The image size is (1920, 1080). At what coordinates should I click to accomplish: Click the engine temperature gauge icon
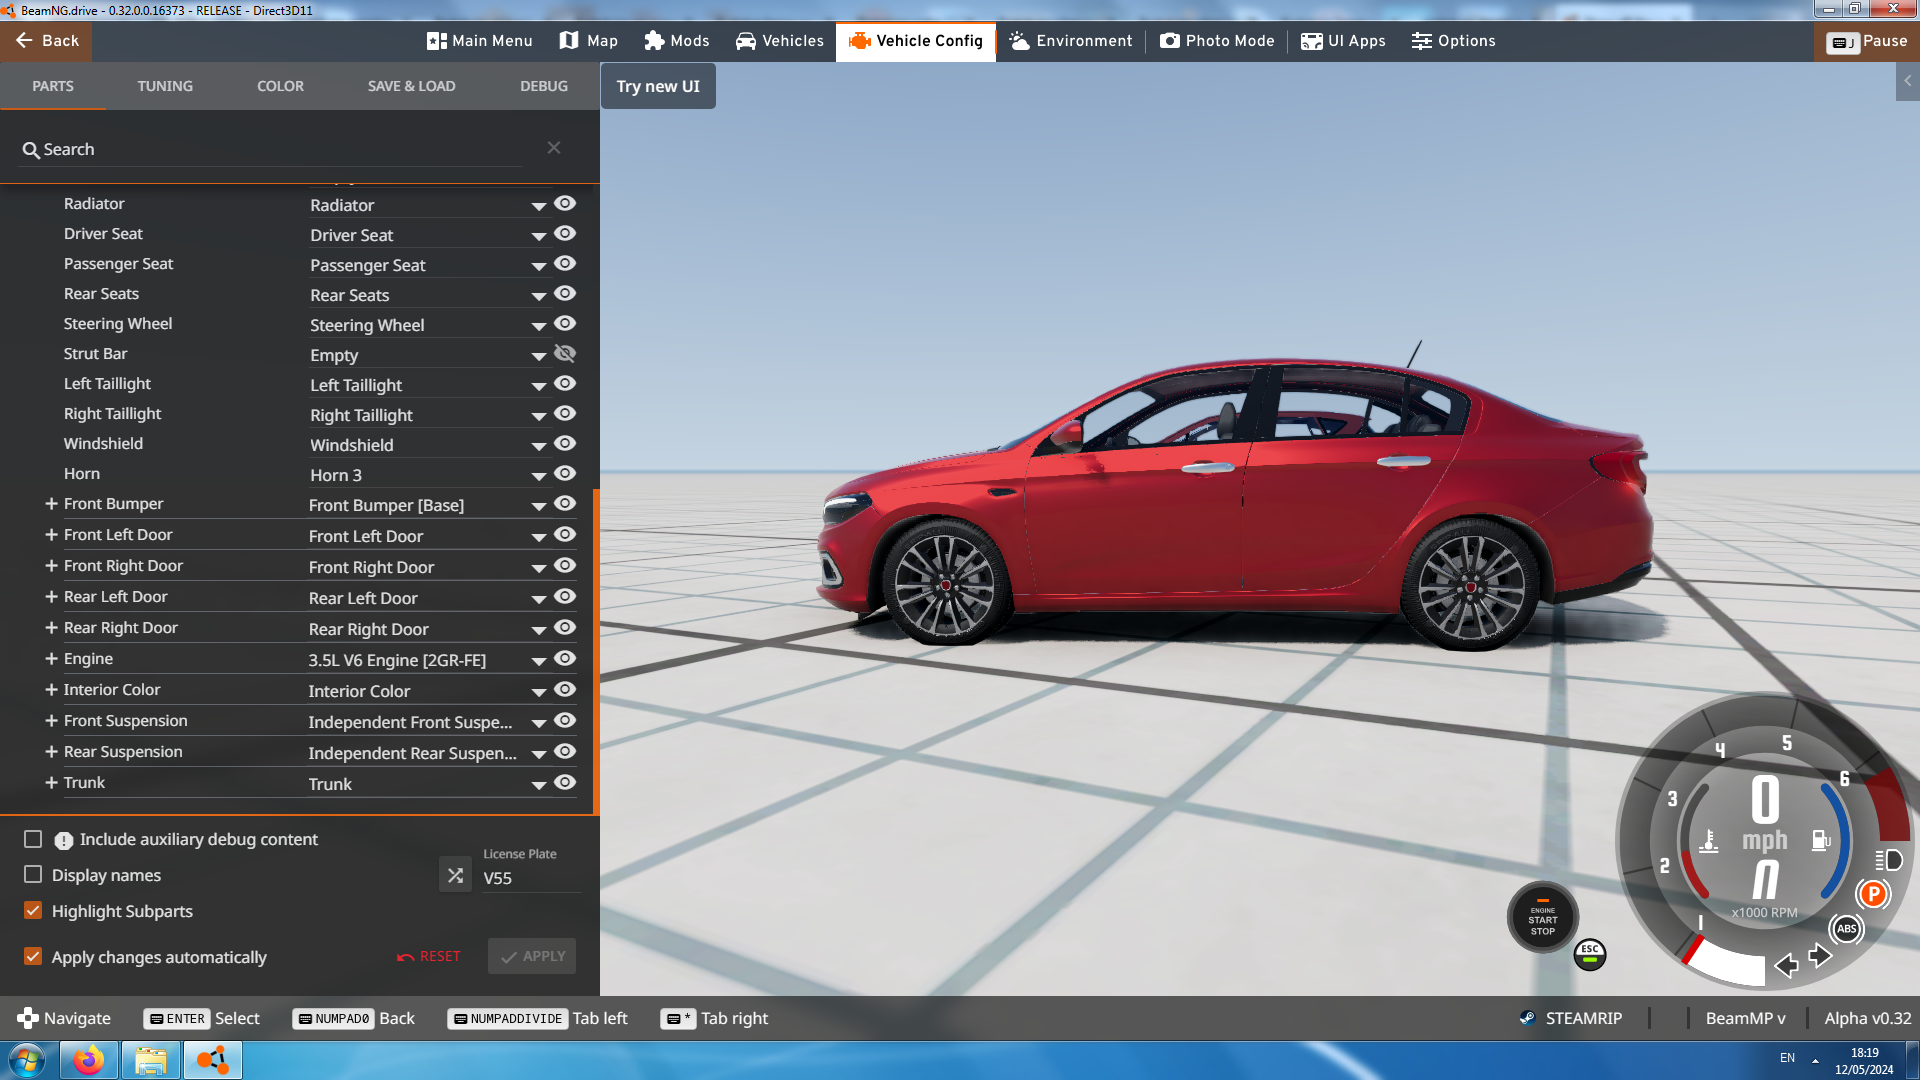pos(1709,841)
